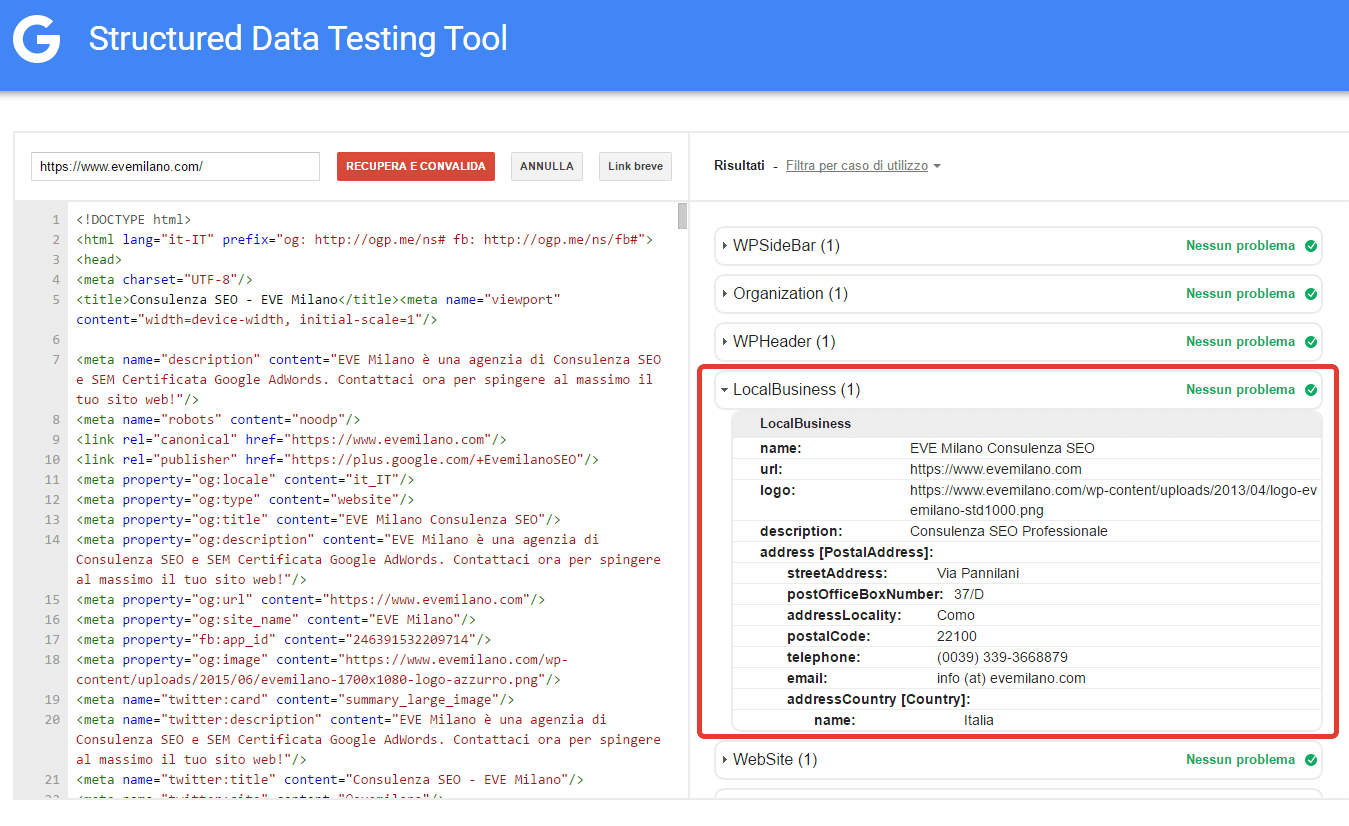Click the <head> code line
Viewport: 1349px width, 826px height.
tap(99, 260)
